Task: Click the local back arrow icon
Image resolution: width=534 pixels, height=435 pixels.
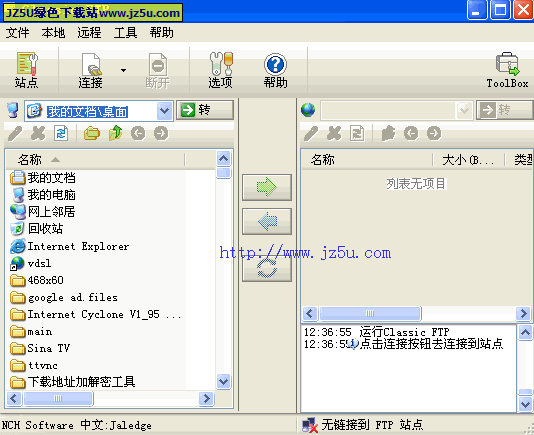Action: [x=138, y=133]
